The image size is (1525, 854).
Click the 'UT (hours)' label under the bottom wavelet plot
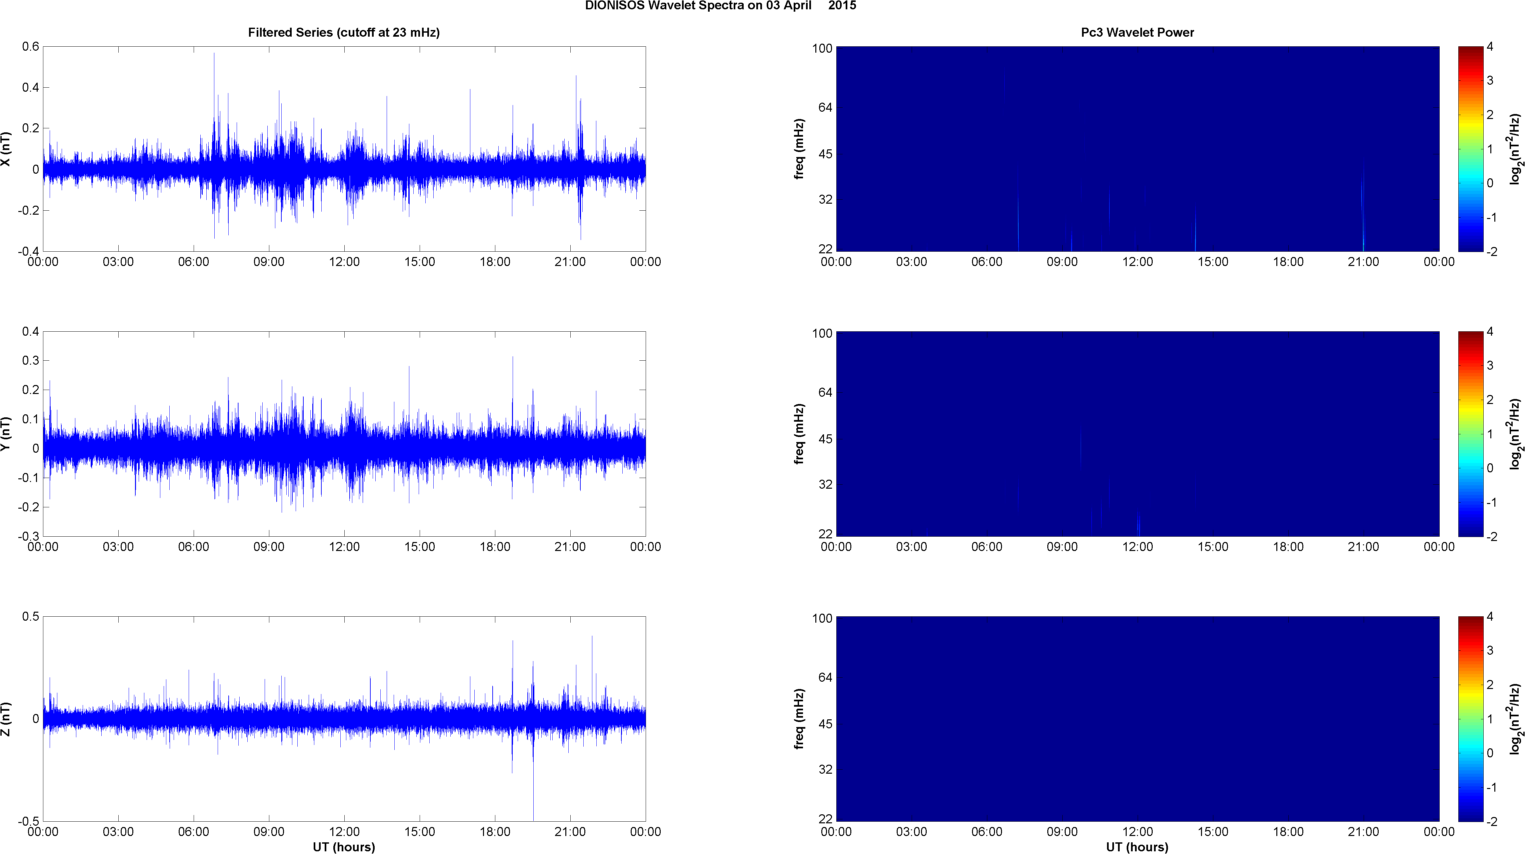(x=1137, y=847)
